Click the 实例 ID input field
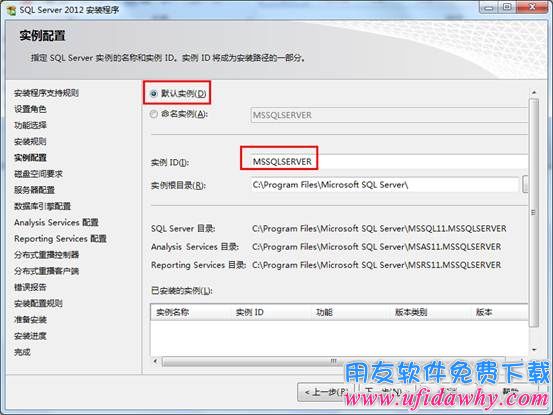This screenshot has width=553, height=415. 389,162
